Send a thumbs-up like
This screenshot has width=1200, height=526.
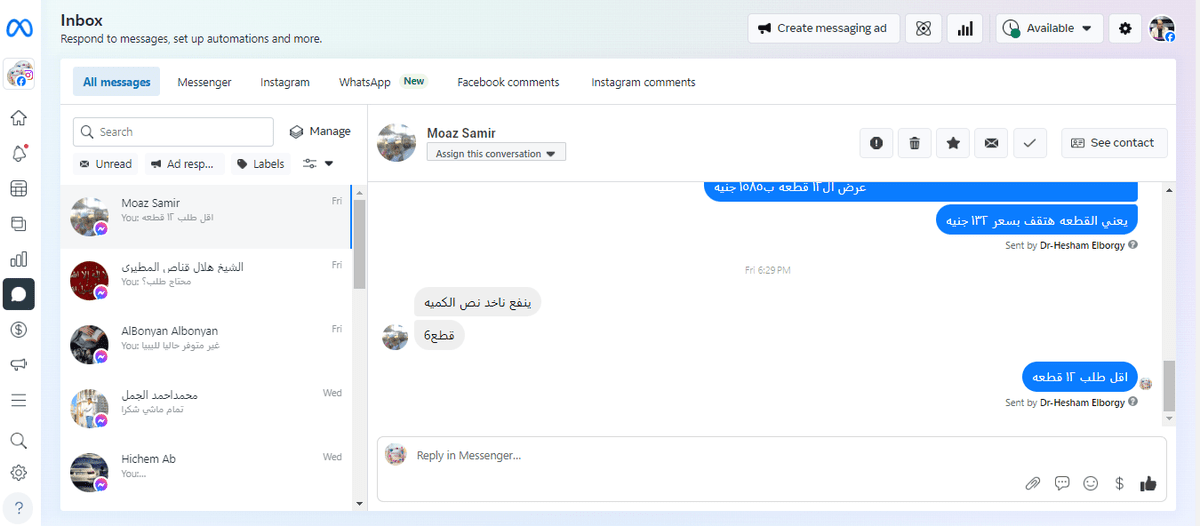(x=1148, y=484)
